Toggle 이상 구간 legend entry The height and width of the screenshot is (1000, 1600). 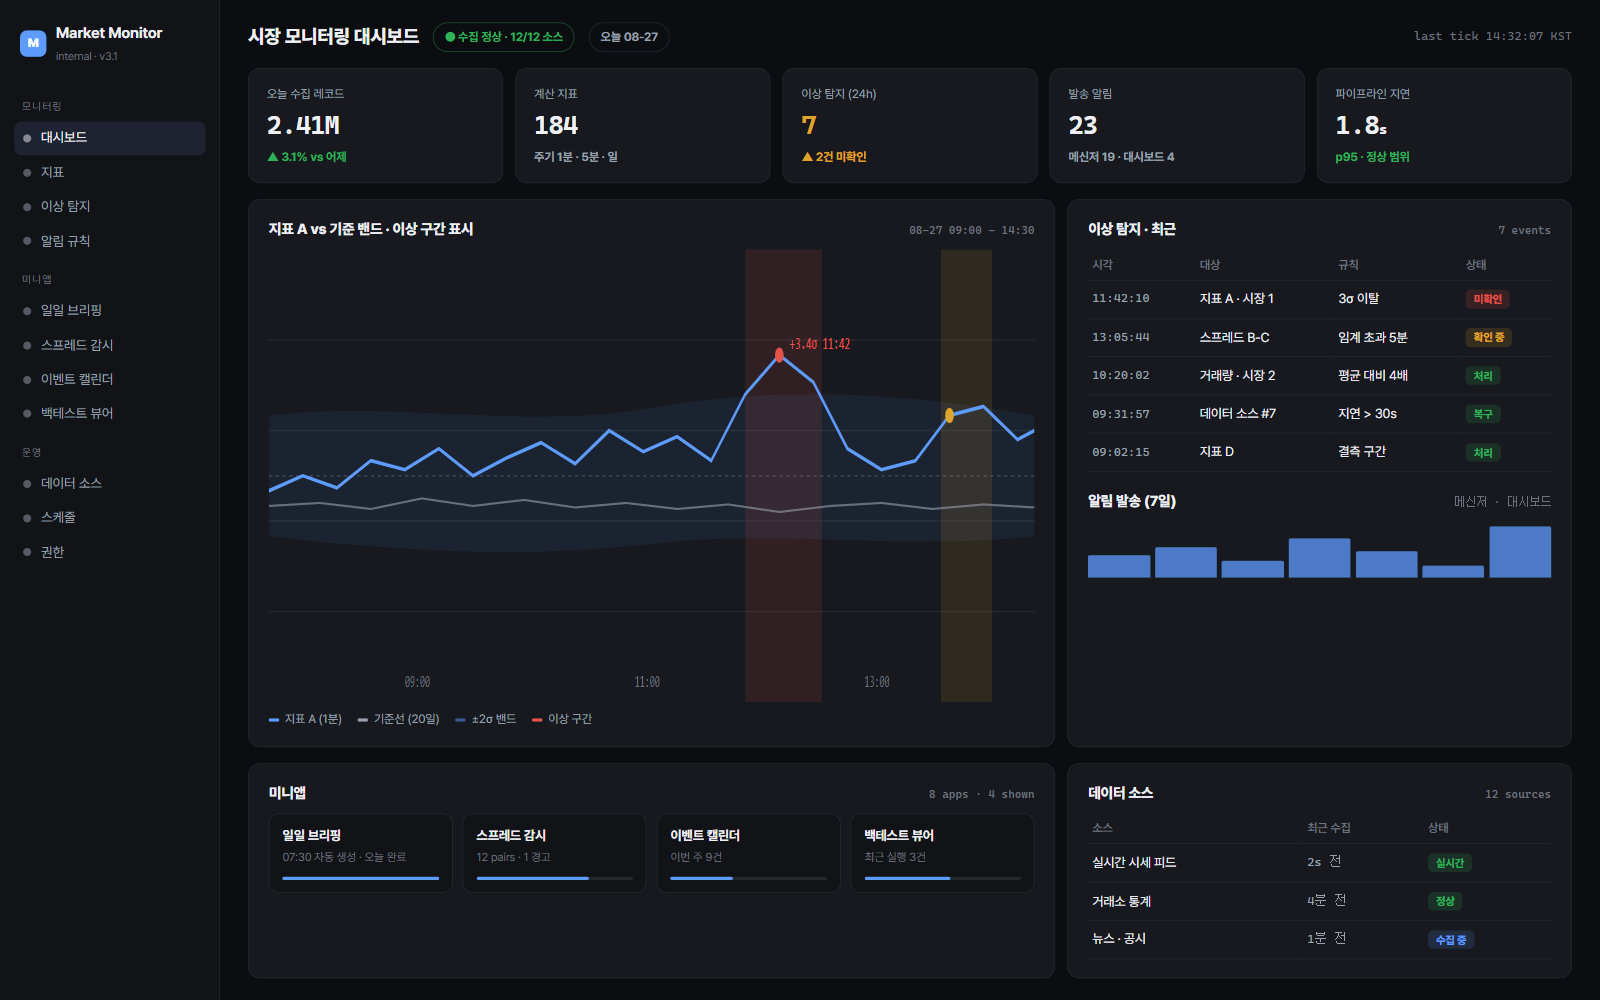coord(562,719)
